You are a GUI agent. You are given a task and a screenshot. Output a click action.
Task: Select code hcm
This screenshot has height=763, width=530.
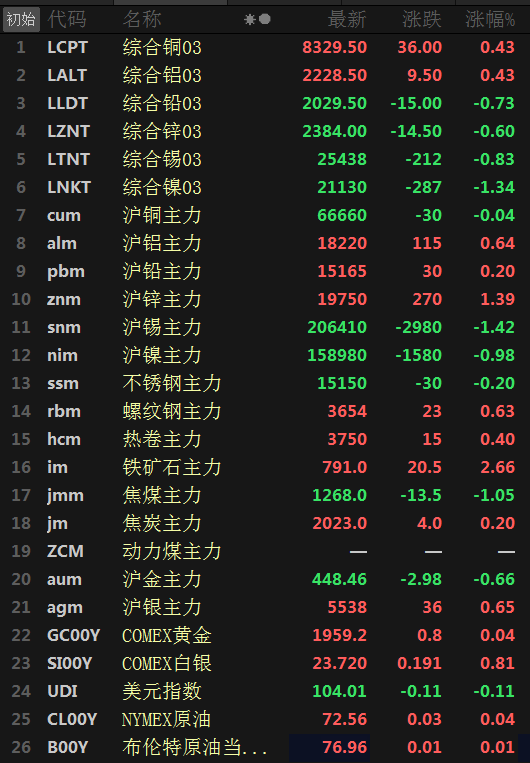click(x=64, y=439)
